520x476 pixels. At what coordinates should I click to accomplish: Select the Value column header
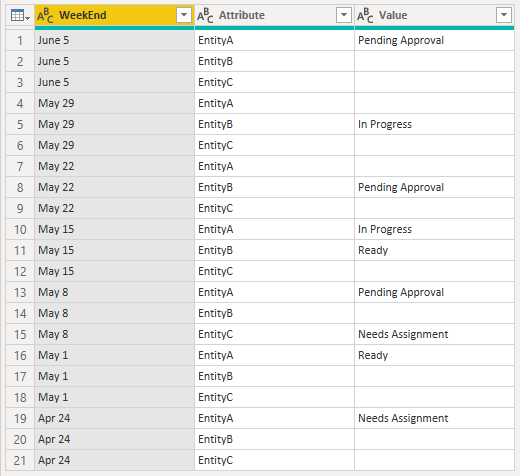click(434, 15)
